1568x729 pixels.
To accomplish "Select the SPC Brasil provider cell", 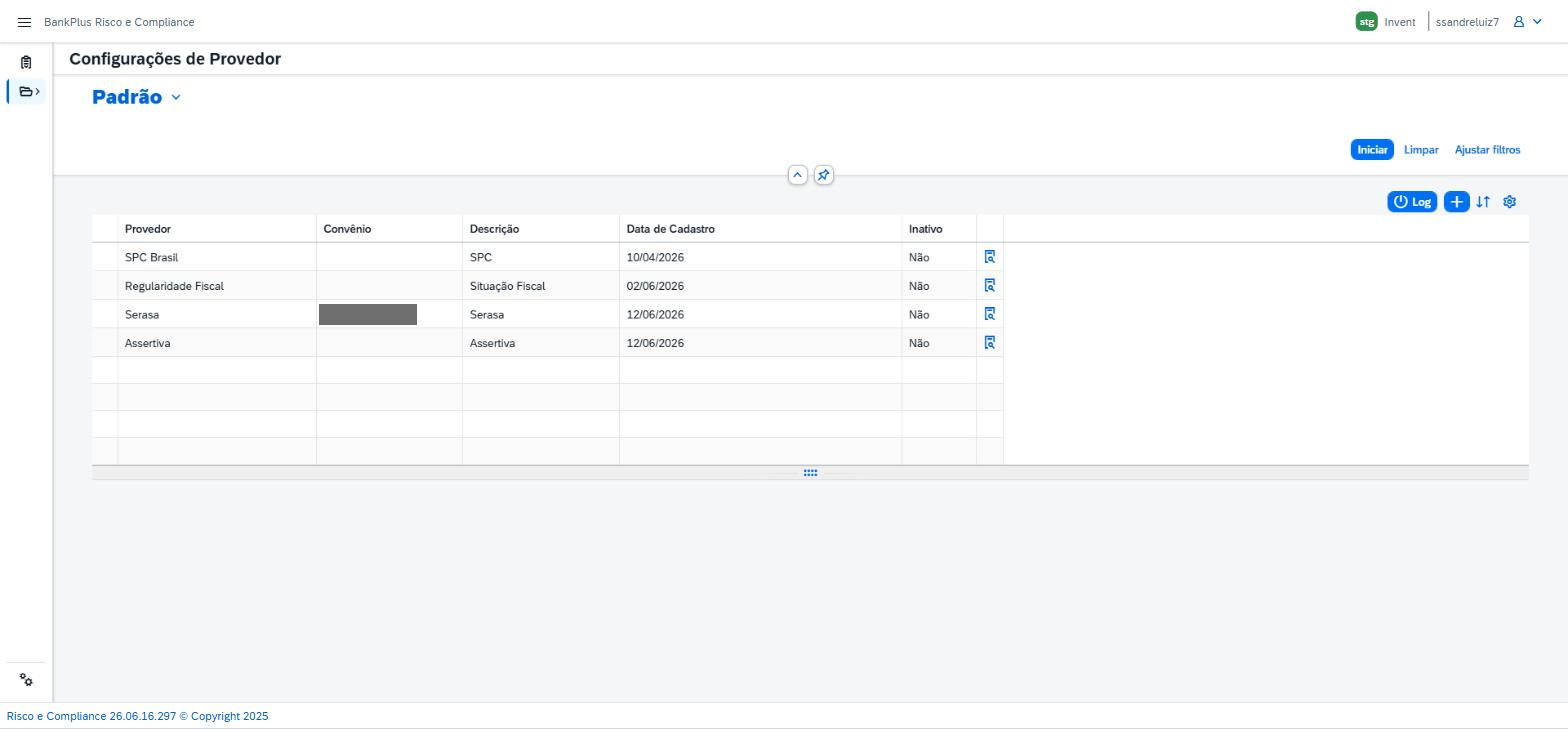I will (217, 257).
